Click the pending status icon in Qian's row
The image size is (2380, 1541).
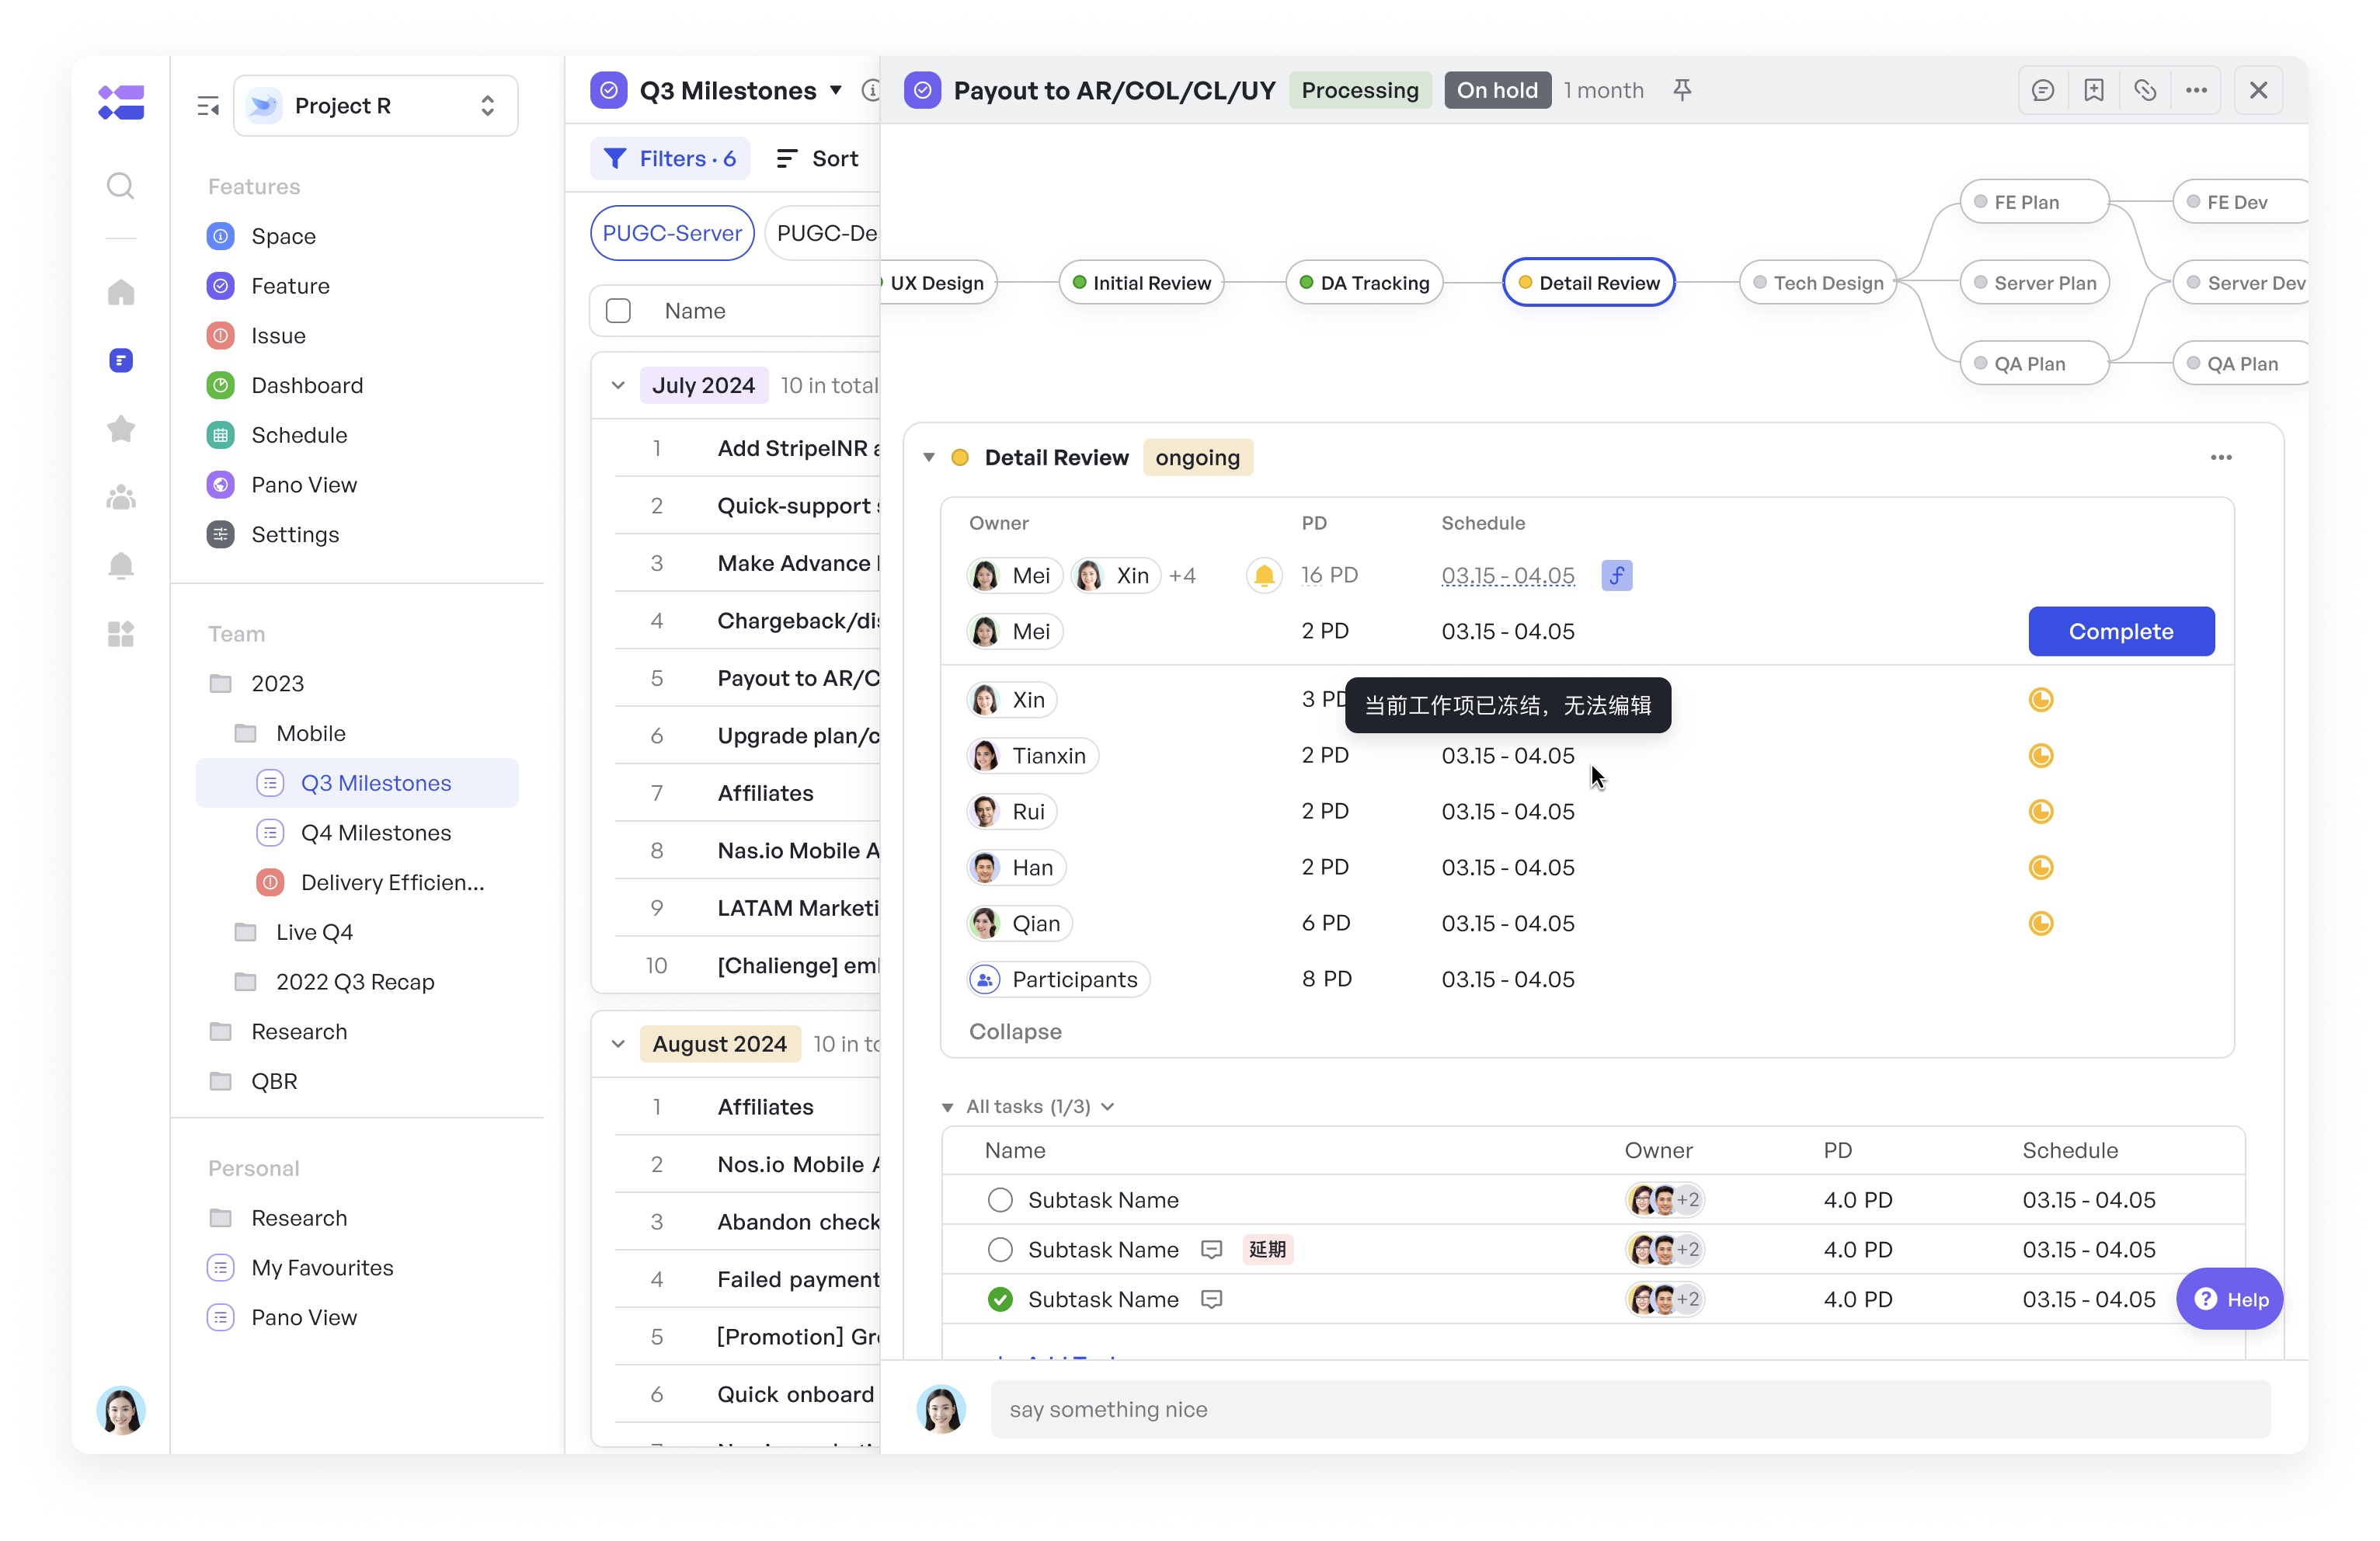coord(2041,924)
